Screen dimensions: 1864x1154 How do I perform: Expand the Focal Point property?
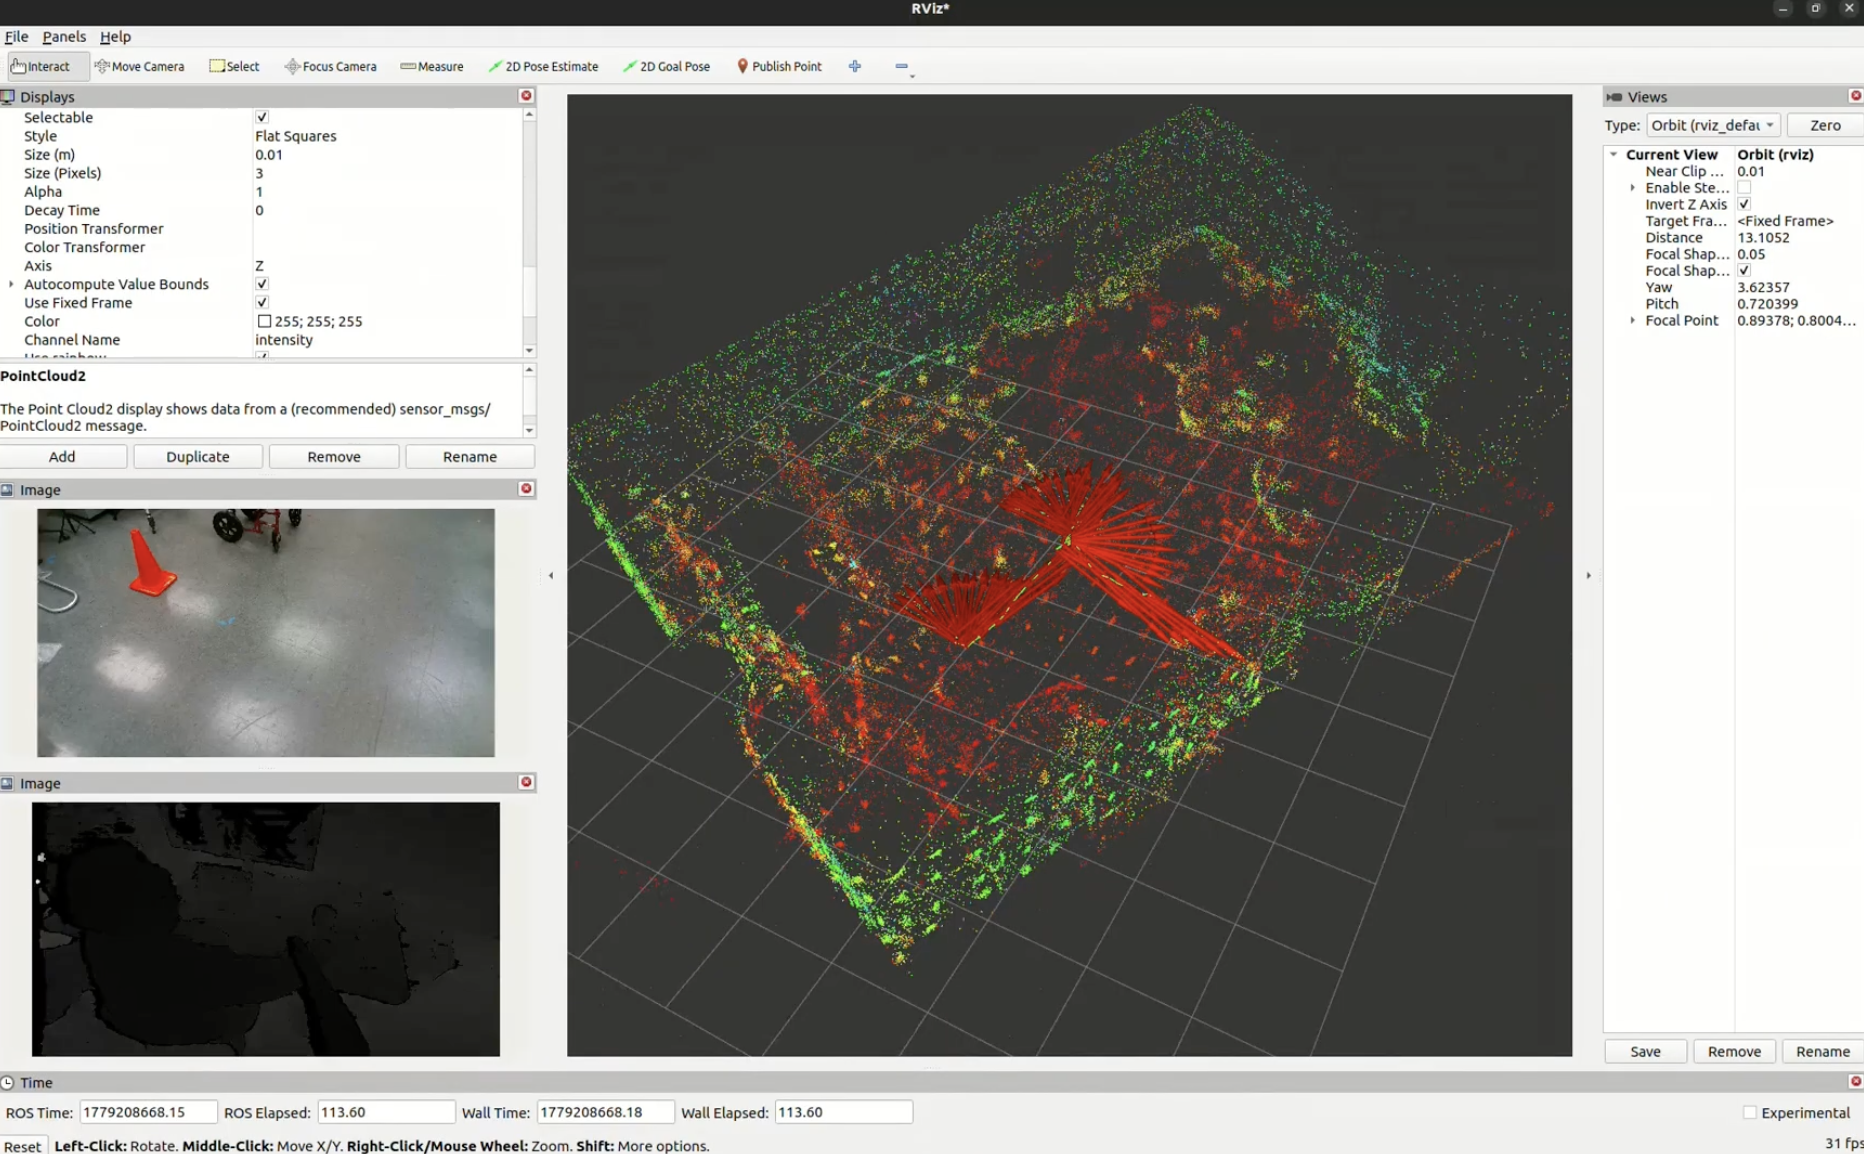(x=1633, y=320)
